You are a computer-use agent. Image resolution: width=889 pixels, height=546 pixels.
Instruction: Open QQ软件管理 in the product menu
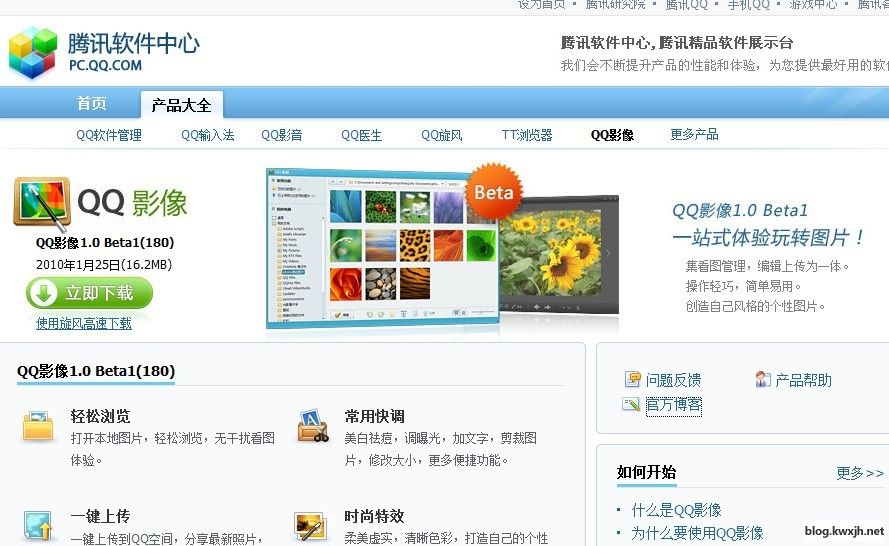tap(109, 136)
